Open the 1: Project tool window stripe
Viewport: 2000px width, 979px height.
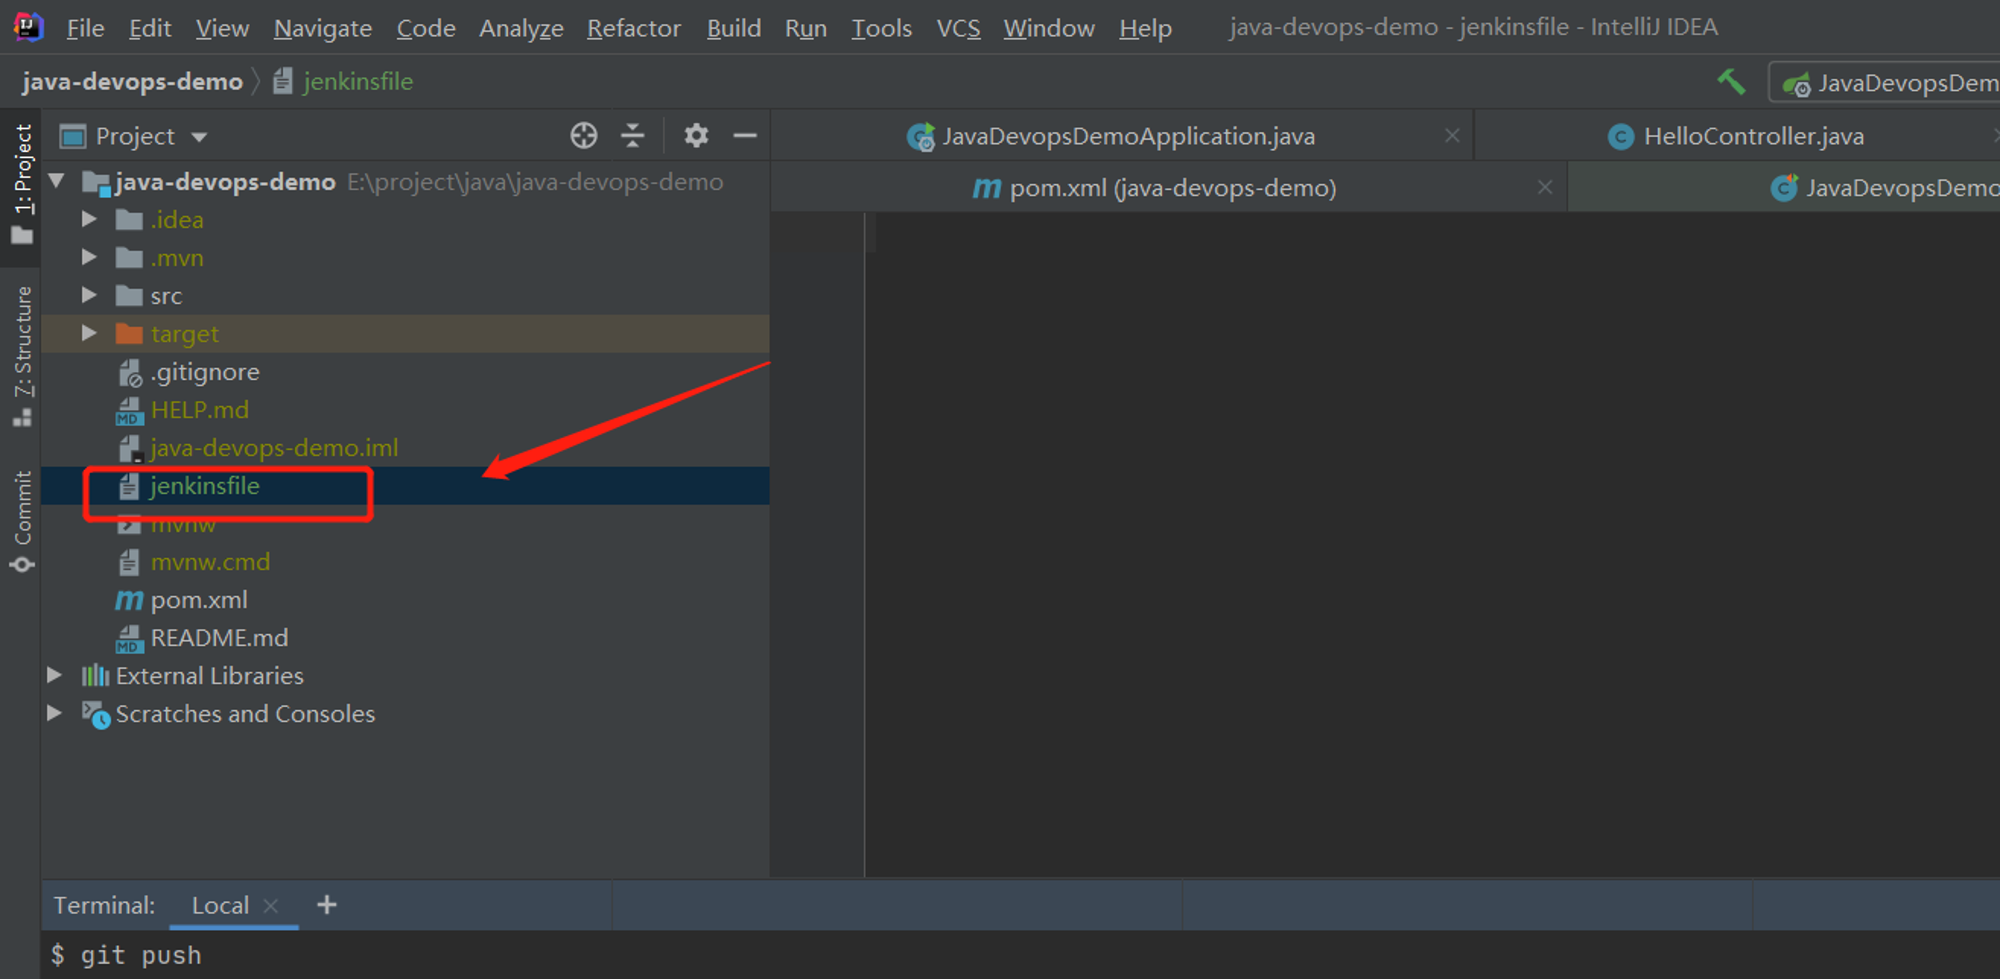(22, 185)
